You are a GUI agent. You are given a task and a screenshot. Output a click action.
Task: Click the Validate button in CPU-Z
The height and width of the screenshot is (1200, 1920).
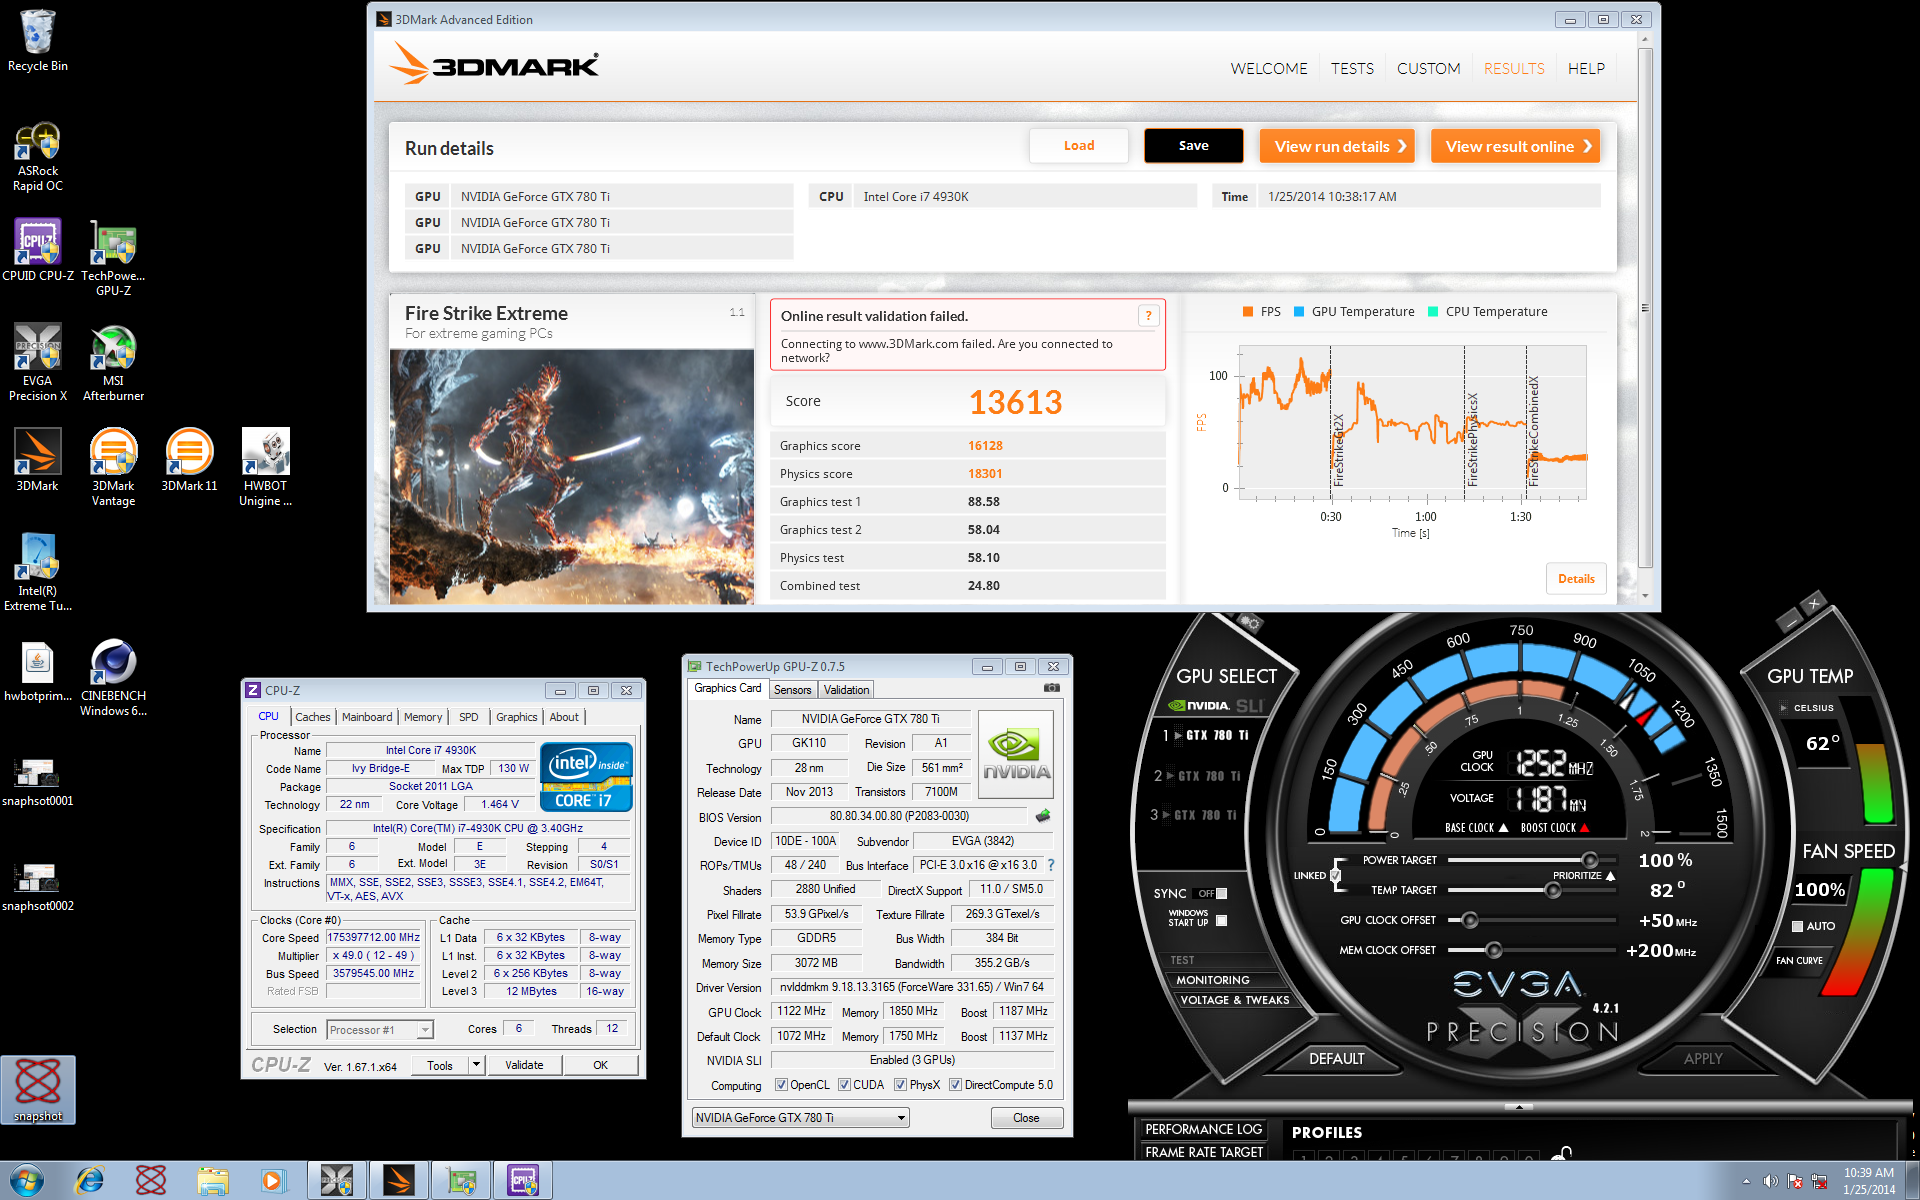coord(524,1065)
